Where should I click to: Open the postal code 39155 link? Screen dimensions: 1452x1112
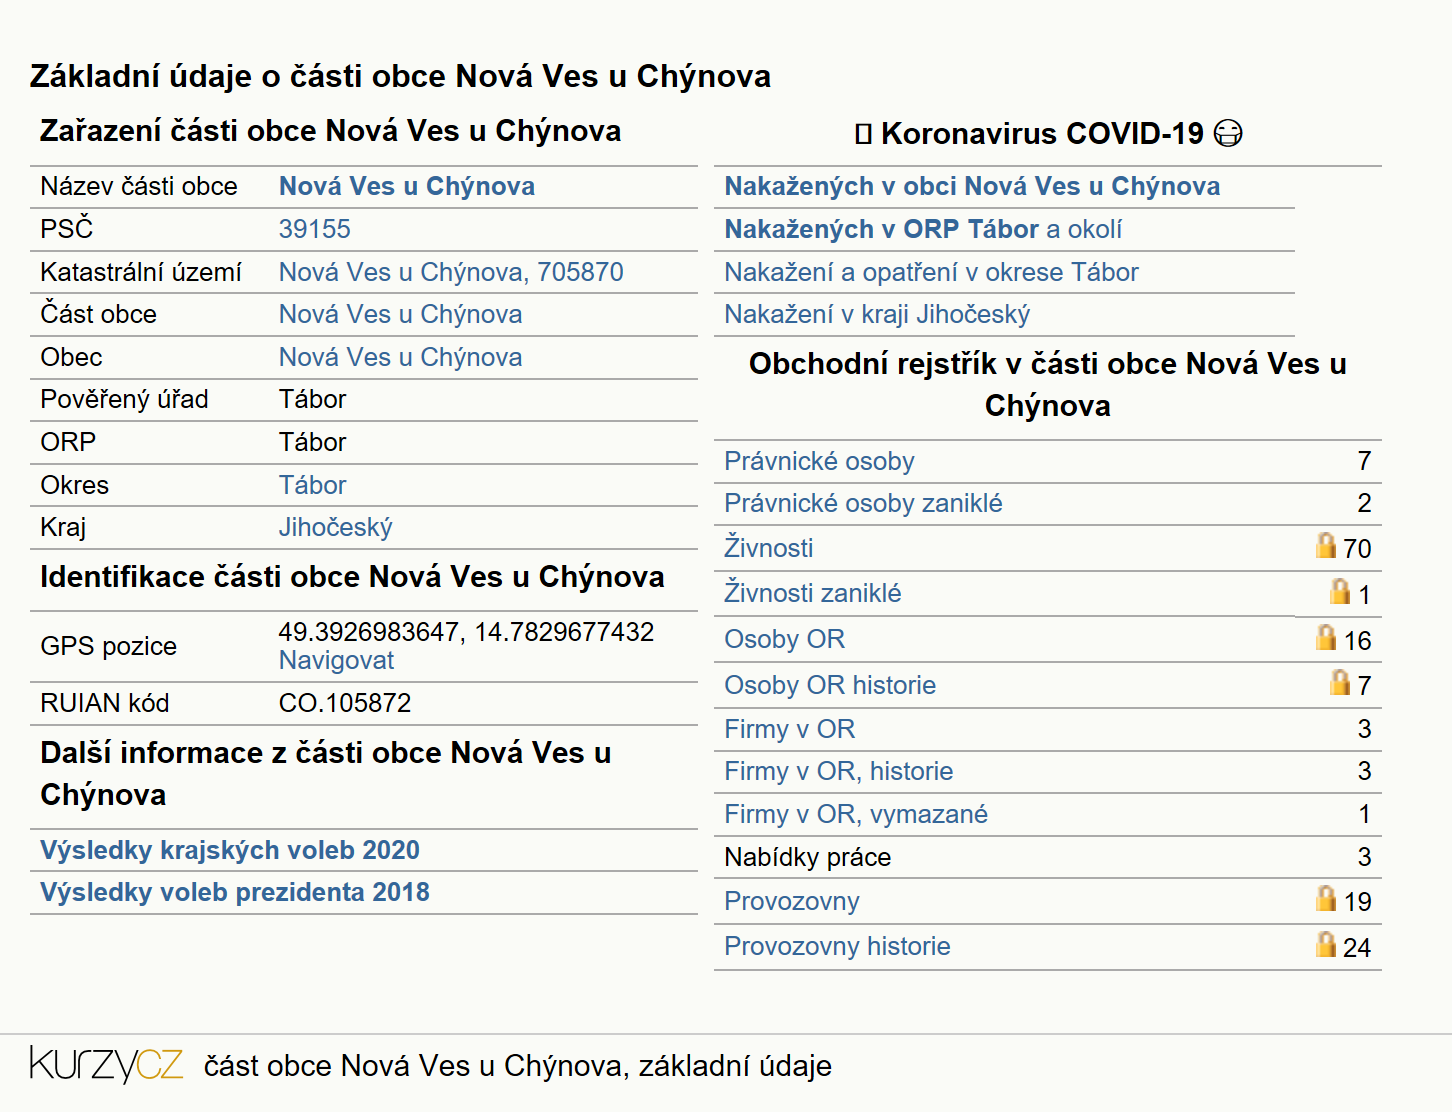(x=315, y=229)
